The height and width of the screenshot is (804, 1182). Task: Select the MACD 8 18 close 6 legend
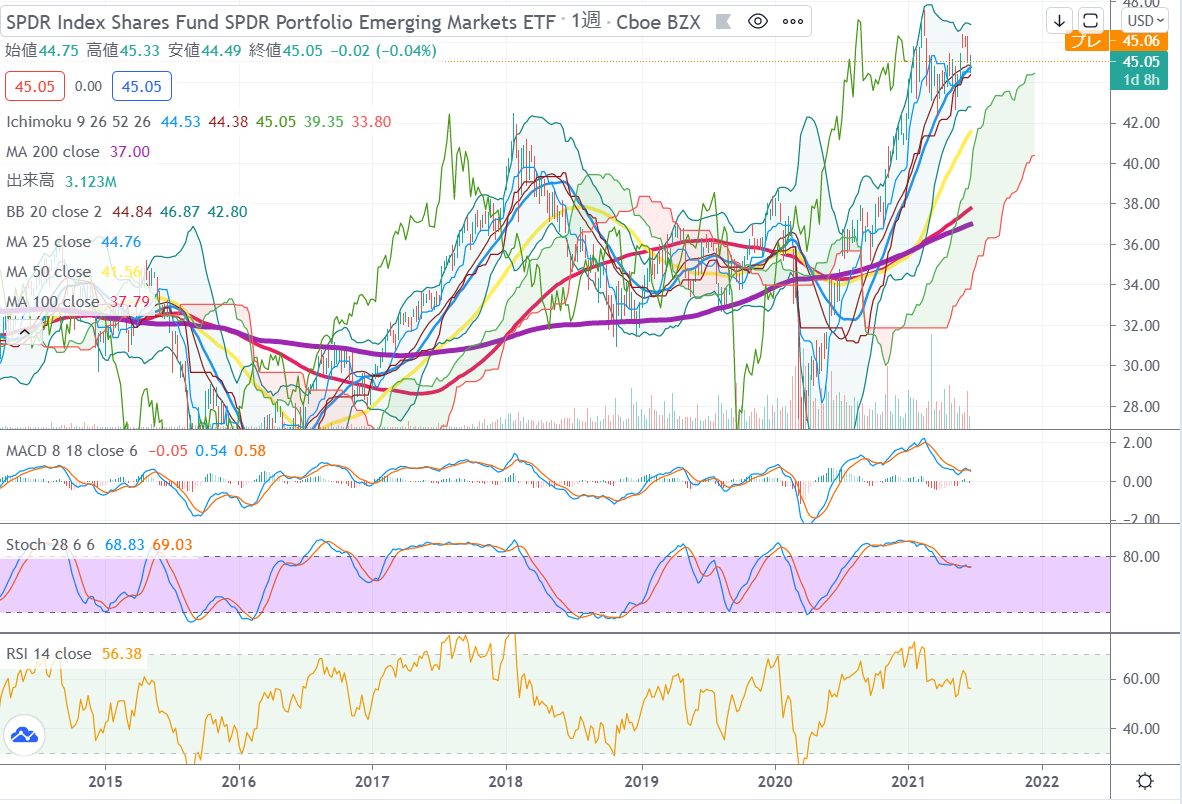click(x=72, y=451)
